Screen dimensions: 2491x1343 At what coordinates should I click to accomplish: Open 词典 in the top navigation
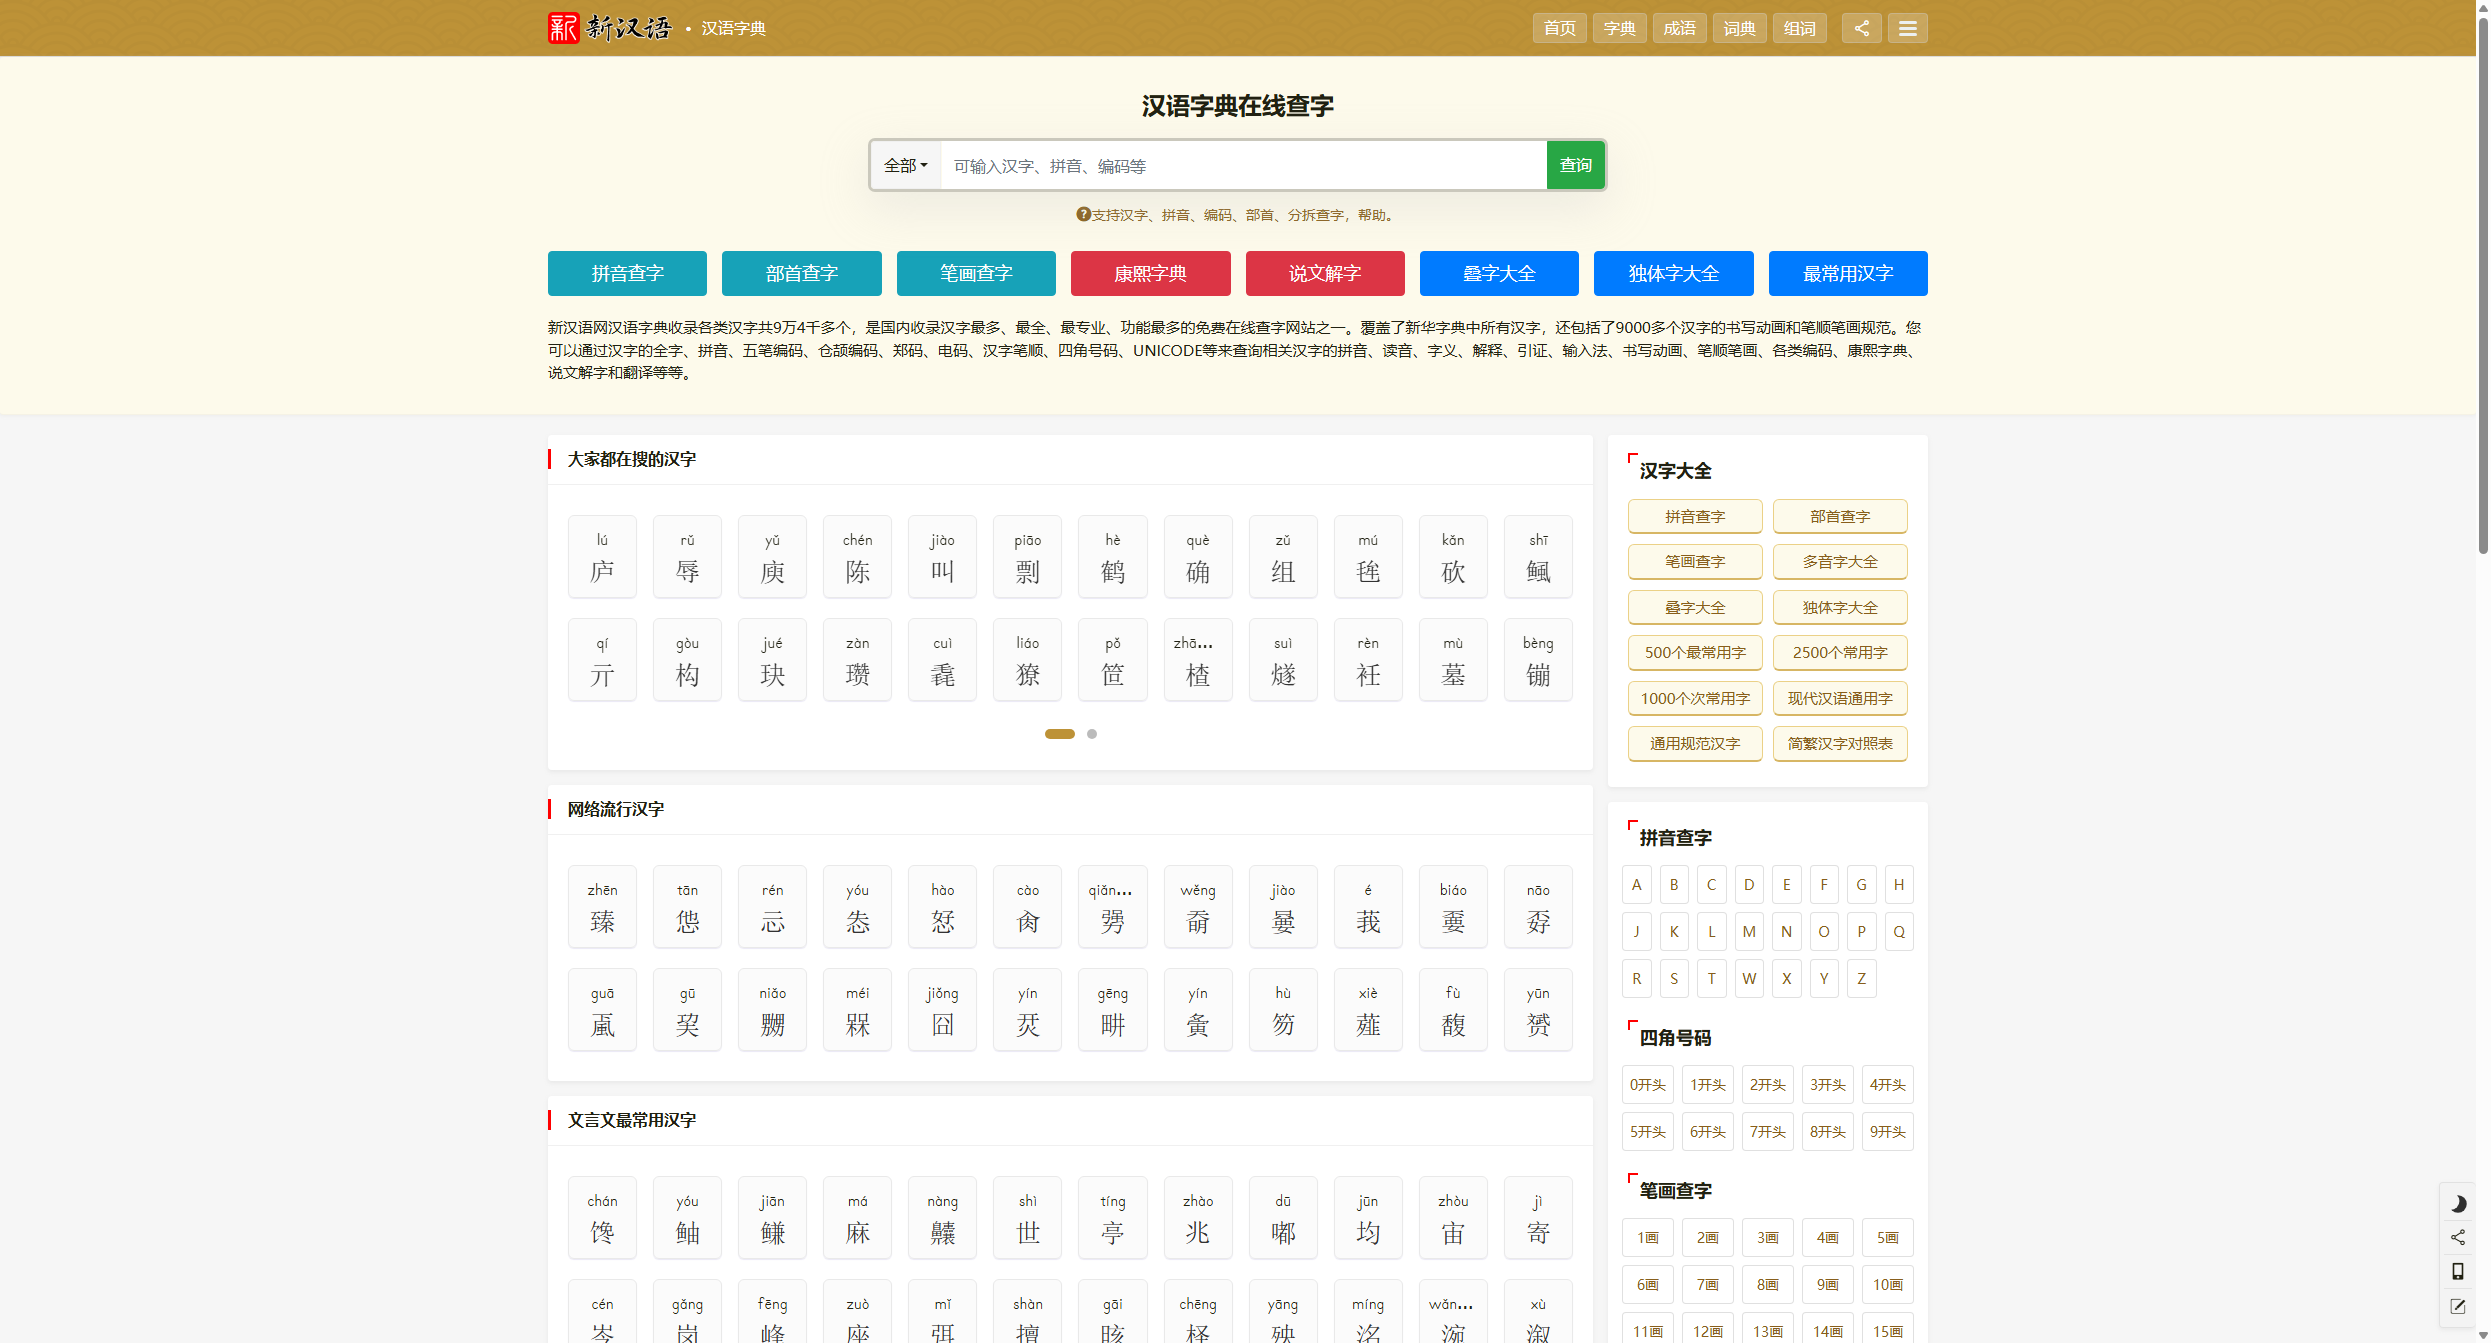pyautogui.click(x=1739, y=28)
